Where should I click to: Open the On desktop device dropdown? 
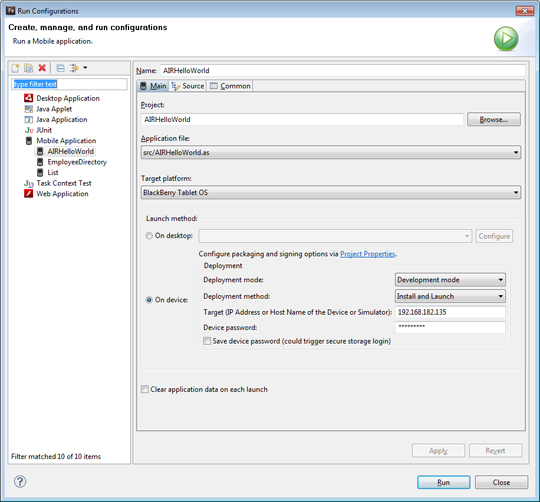coord(335,236)
